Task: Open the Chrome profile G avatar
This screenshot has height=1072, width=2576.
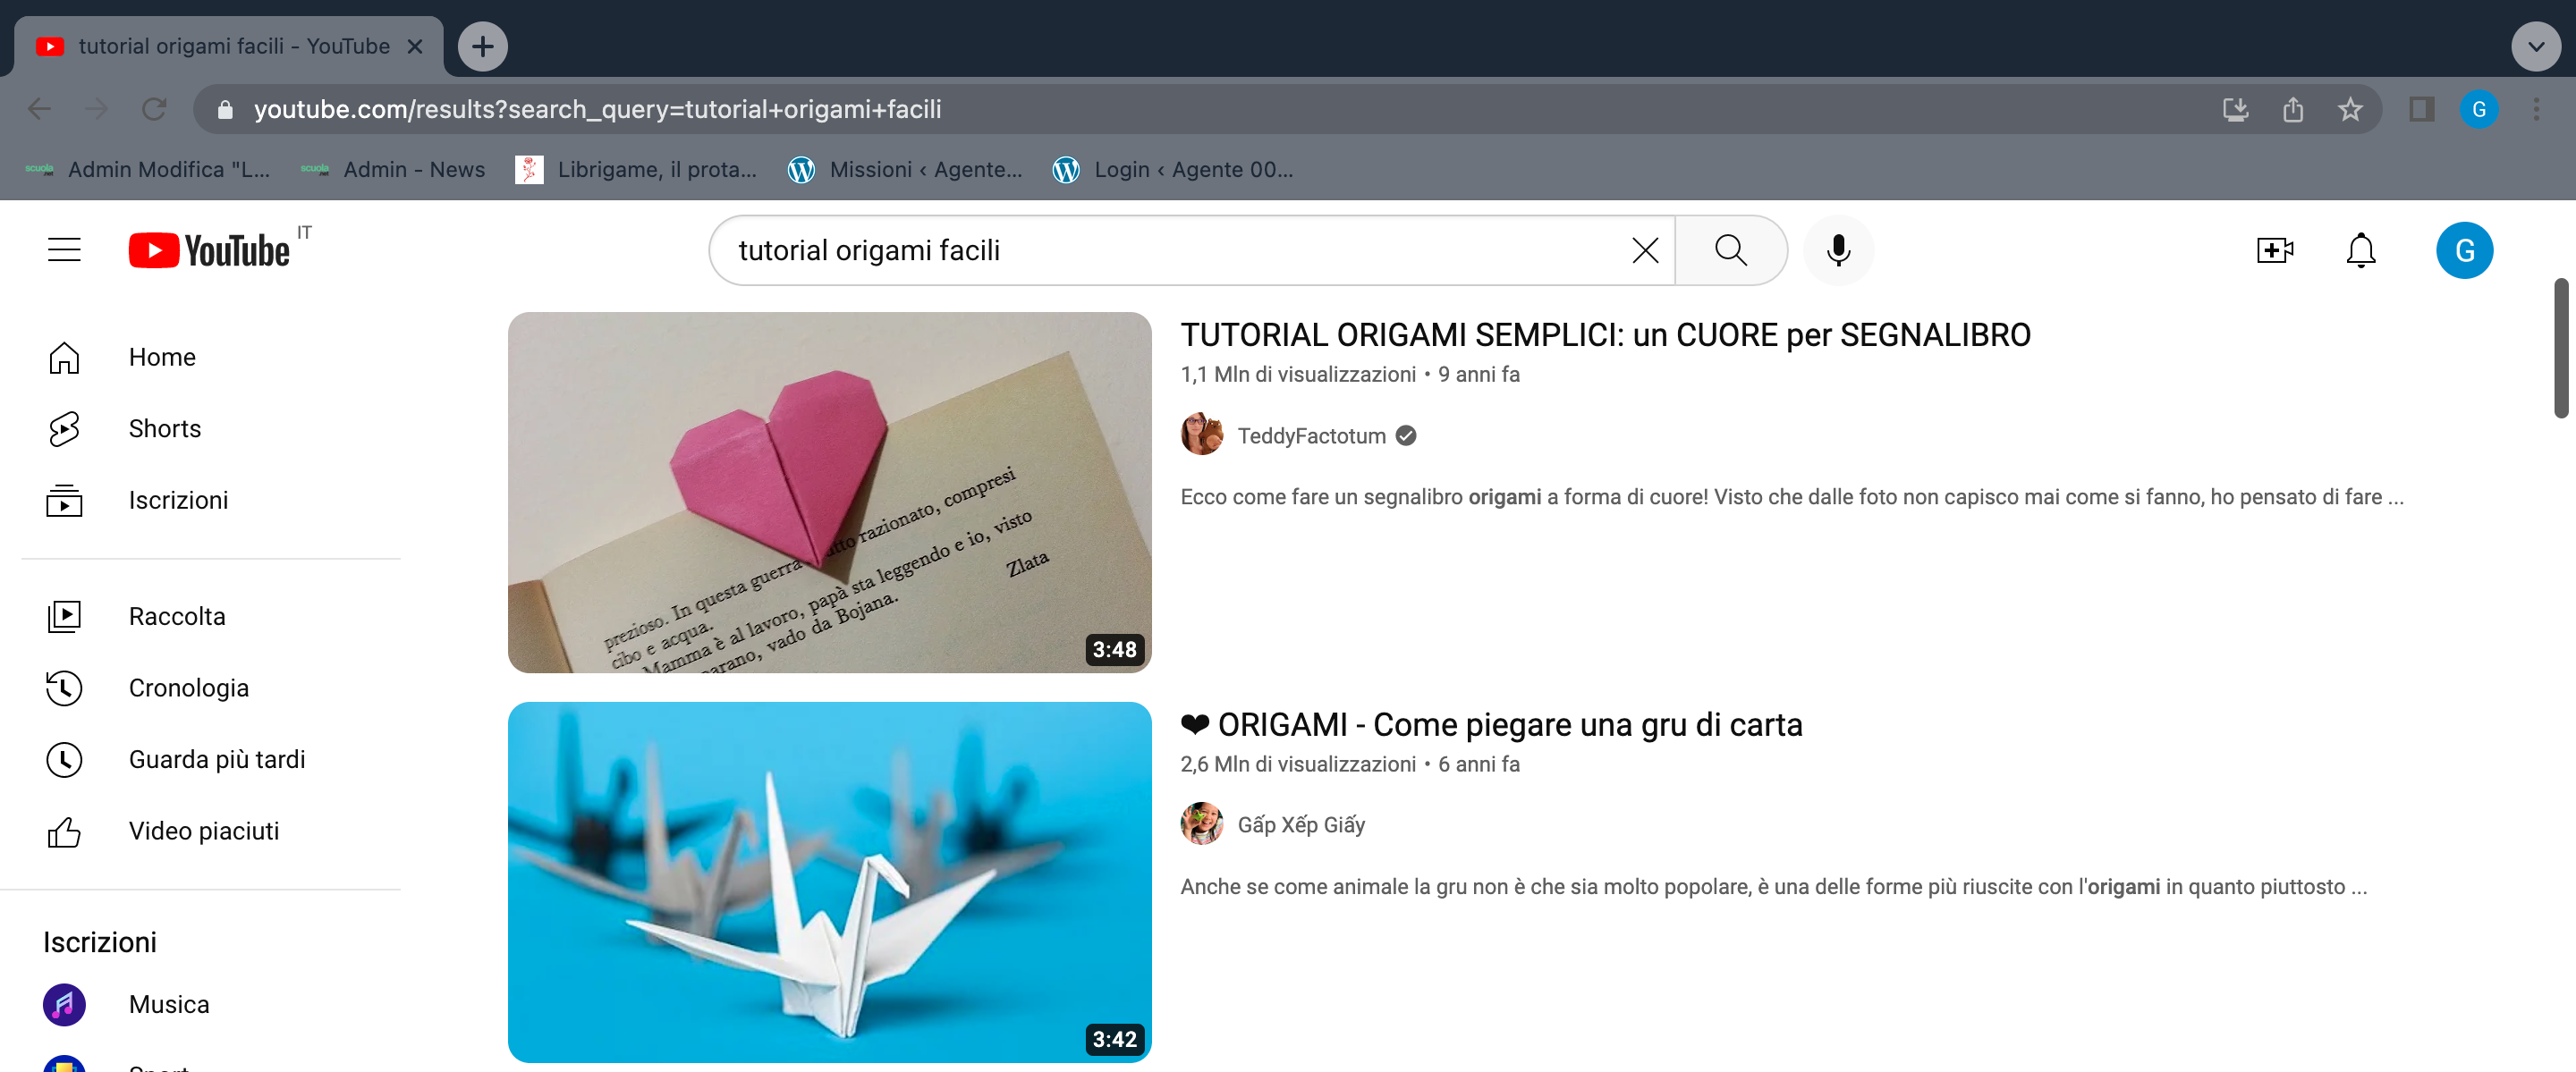Action: (x=2478, y=109)
